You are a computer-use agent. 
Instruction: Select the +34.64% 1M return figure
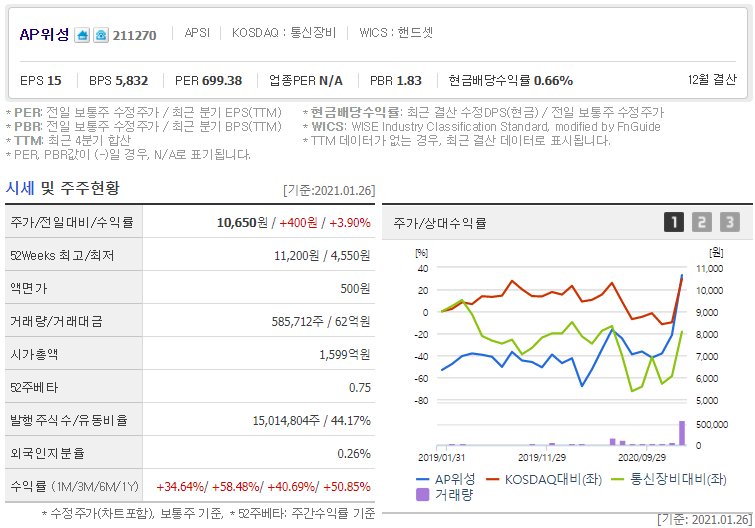click(x=180, y=487)
